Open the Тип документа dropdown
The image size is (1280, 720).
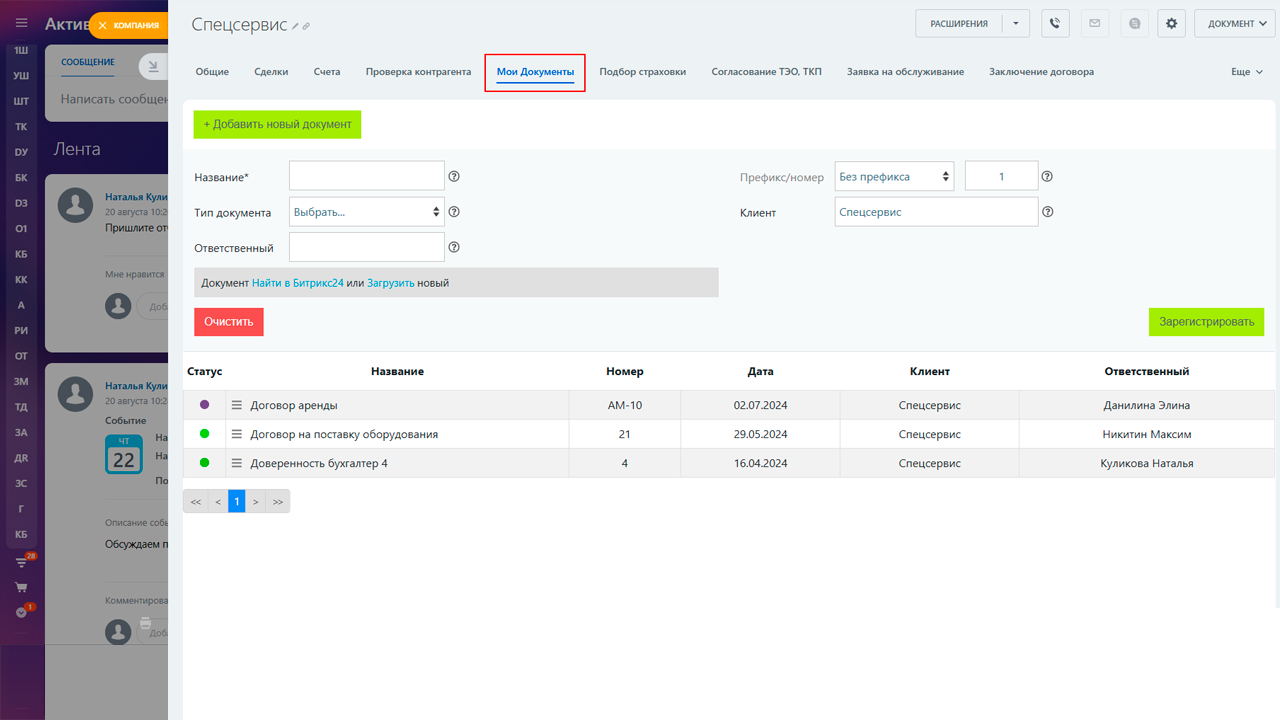coord(367,212)
